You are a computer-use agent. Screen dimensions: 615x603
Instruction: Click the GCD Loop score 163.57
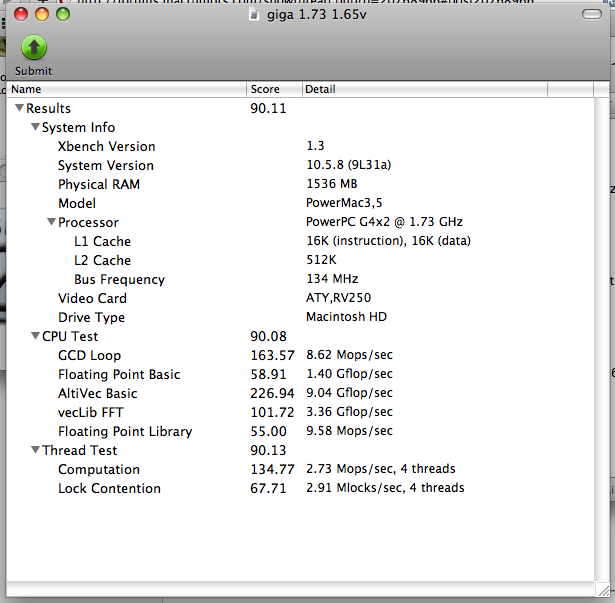click(272, 355)
